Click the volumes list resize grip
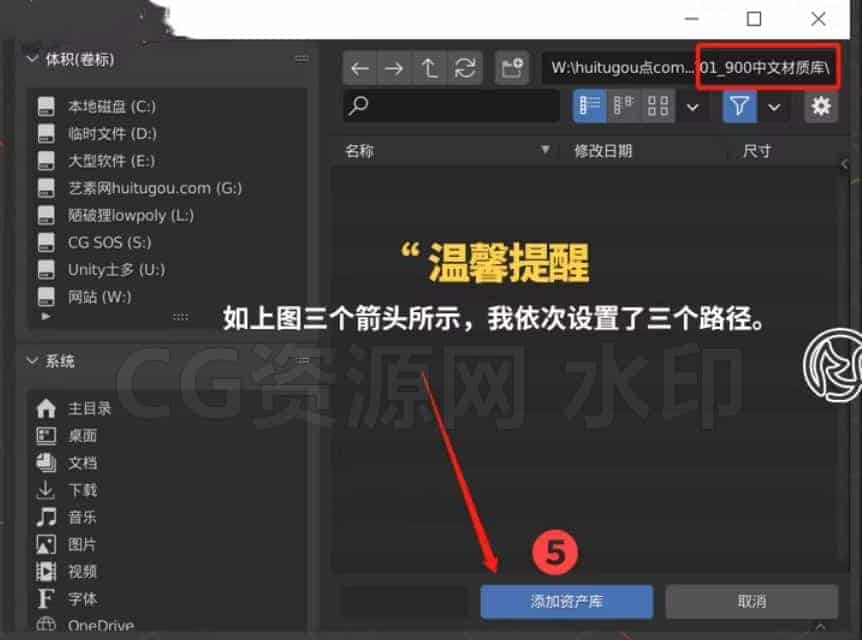 (180, 317)
